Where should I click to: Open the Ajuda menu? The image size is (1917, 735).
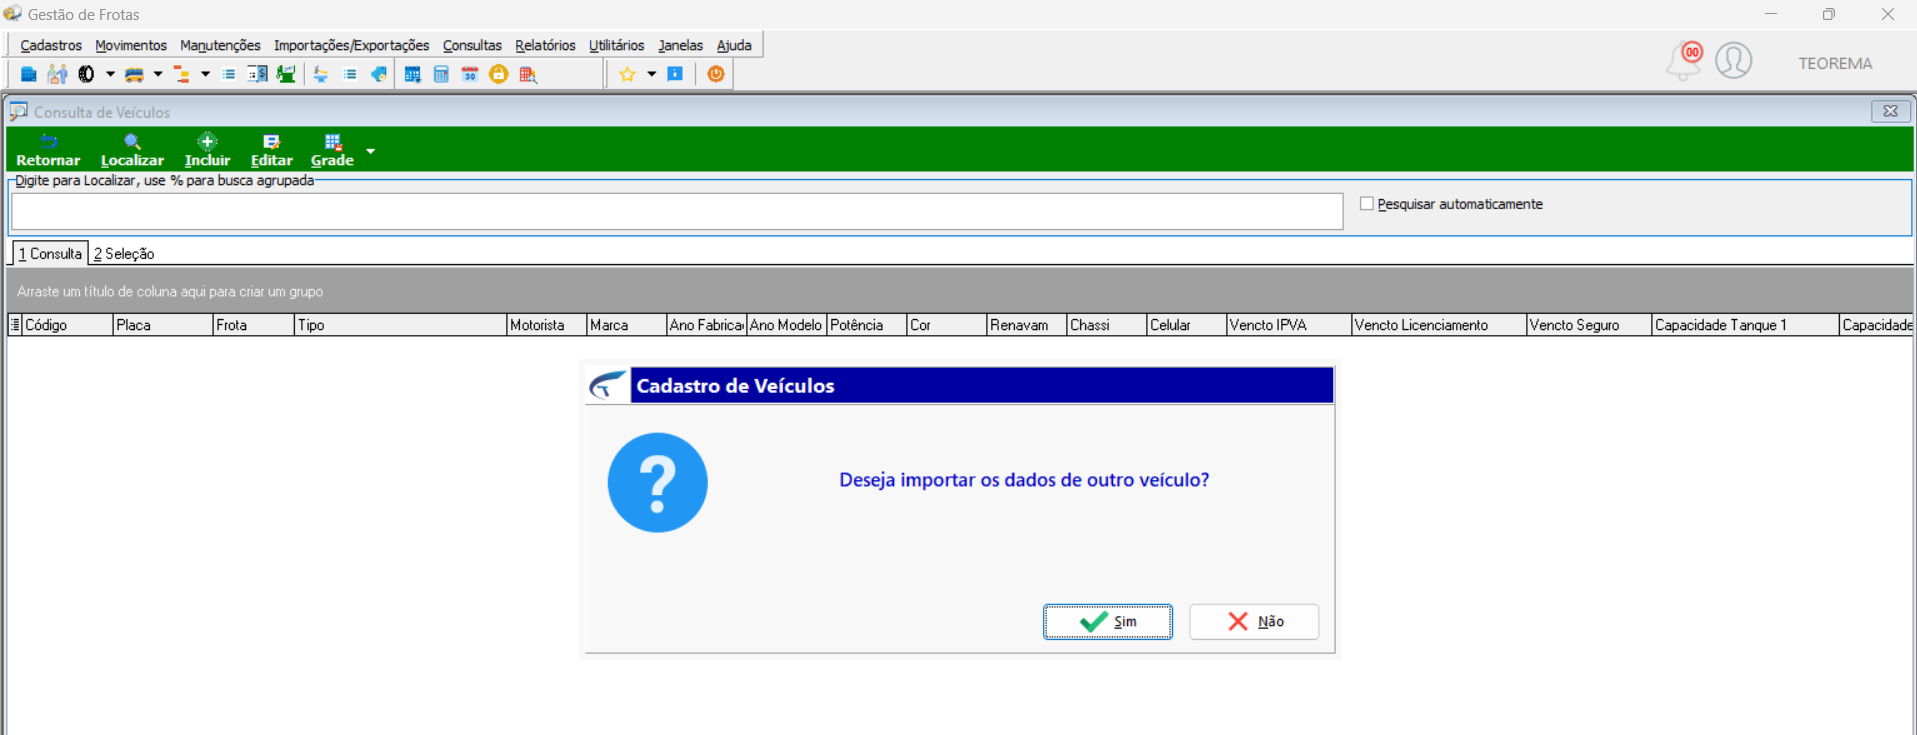point(734,45)
